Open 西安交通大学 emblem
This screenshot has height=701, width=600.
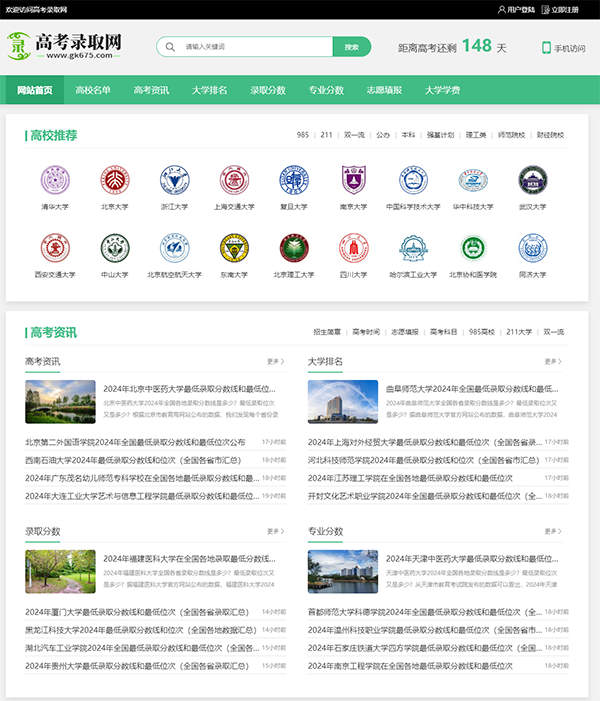pyautogui.click(x=55, y=248)
